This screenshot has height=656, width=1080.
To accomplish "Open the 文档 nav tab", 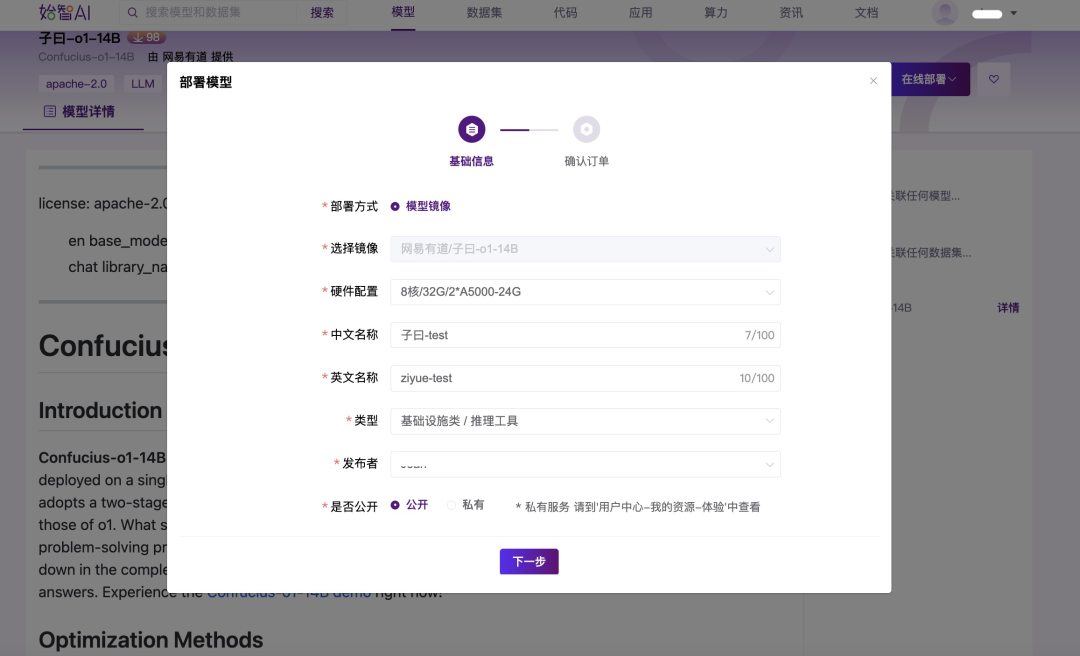I will coord(866,12).
